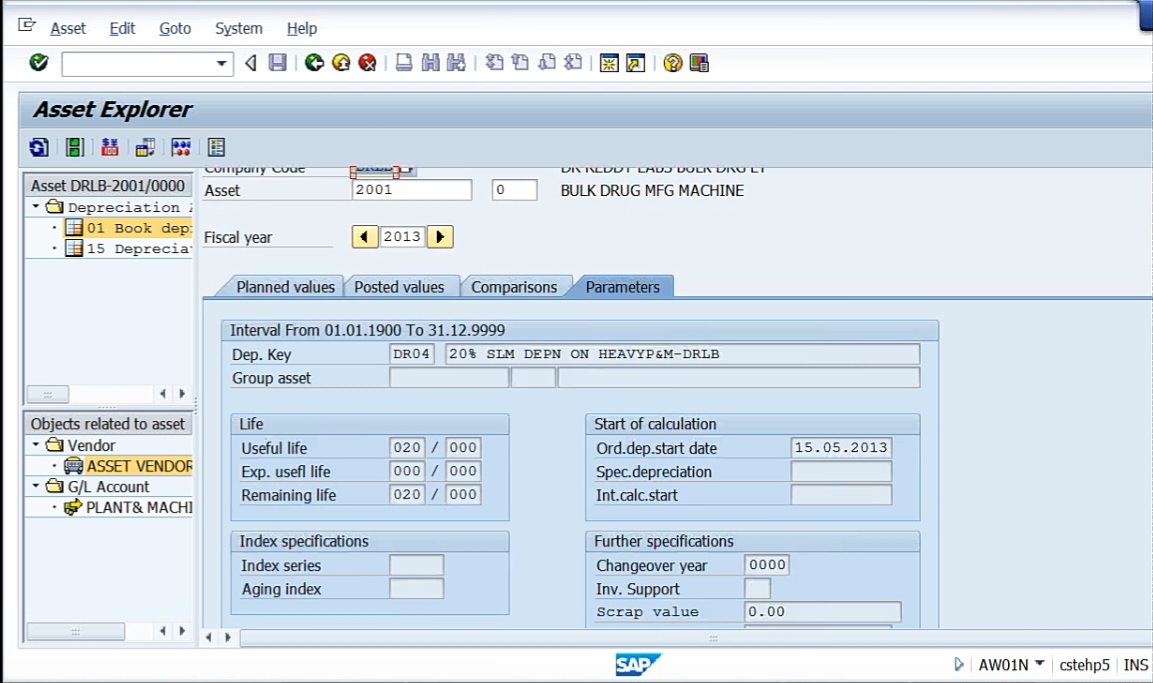Click the Refresh icon in Asset Explorer toolbar
Image resolution: width=1153 pixels, height=683 pixels.
(x=39, y=147)
